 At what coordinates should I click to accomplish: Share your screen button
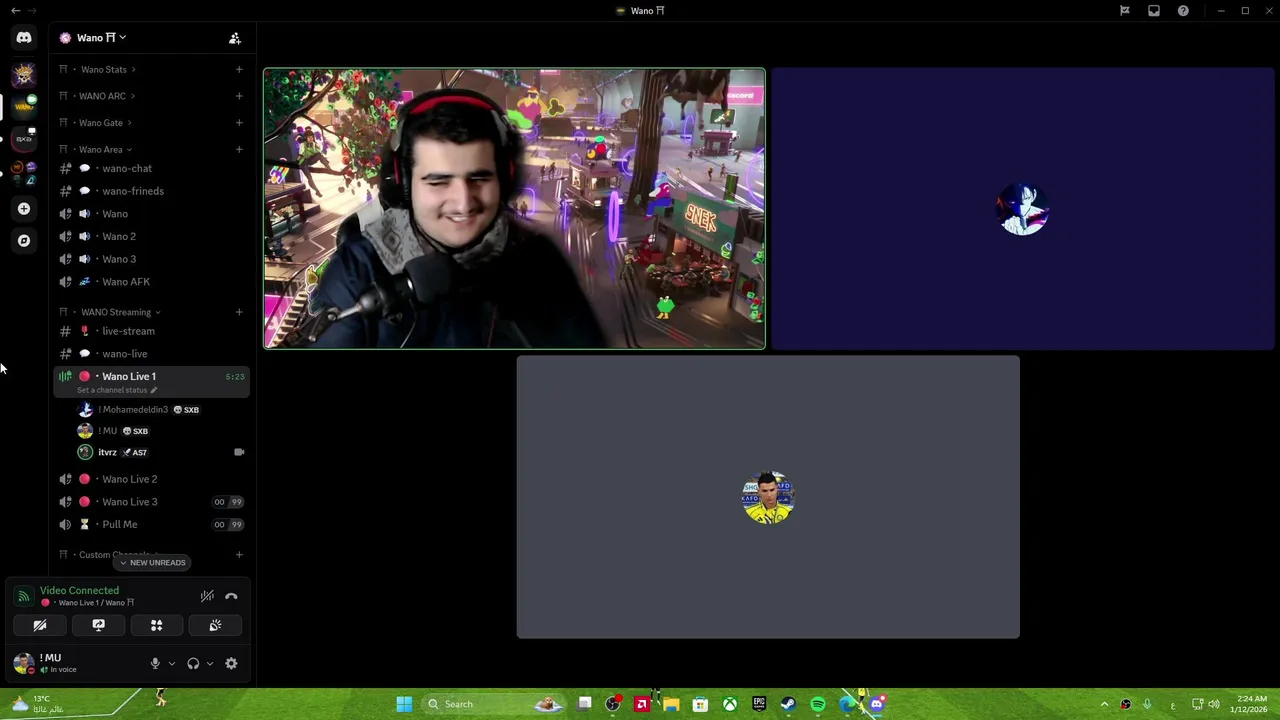(98, 626)
